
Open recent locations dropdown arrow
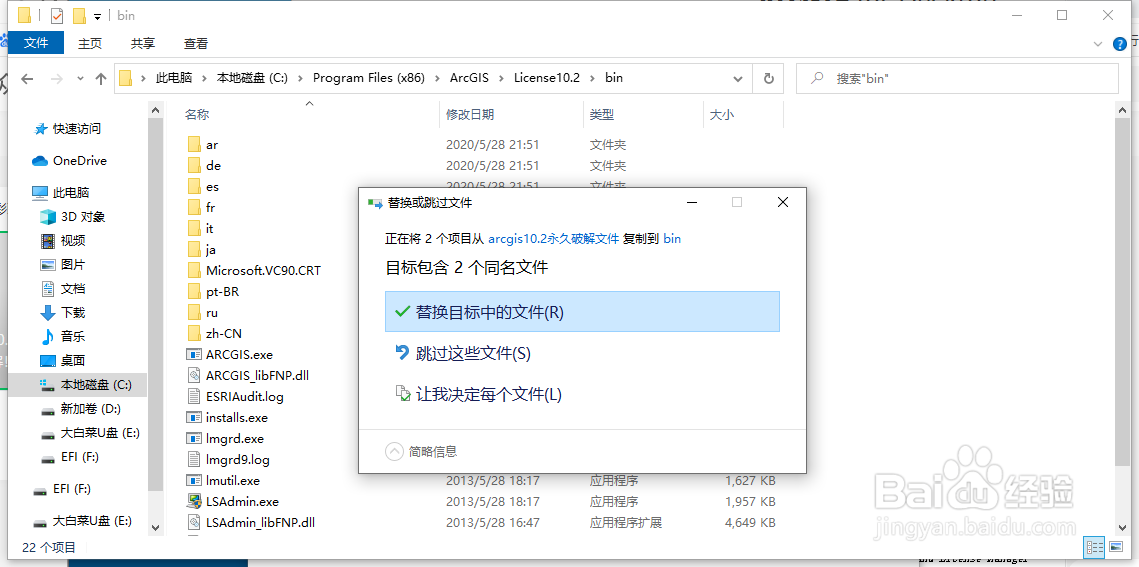coord(81,78)
